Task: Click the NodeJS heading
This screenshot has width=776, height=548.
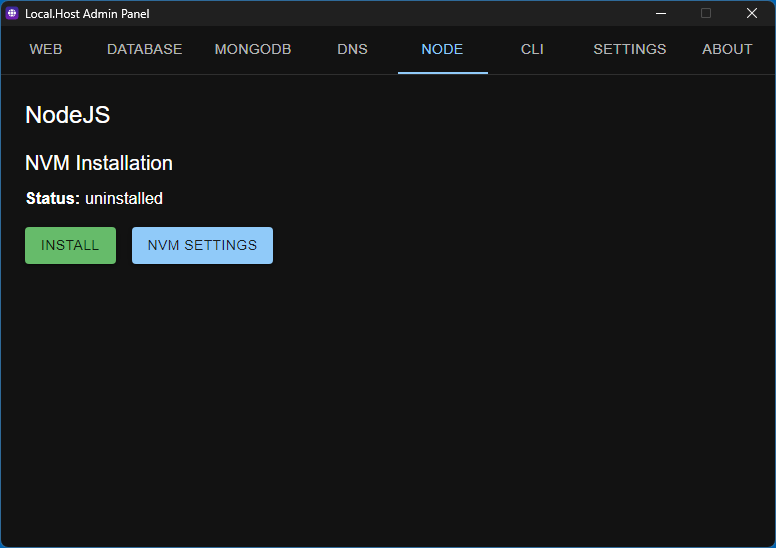Action: pyautogui.click(x=68, y=115)
